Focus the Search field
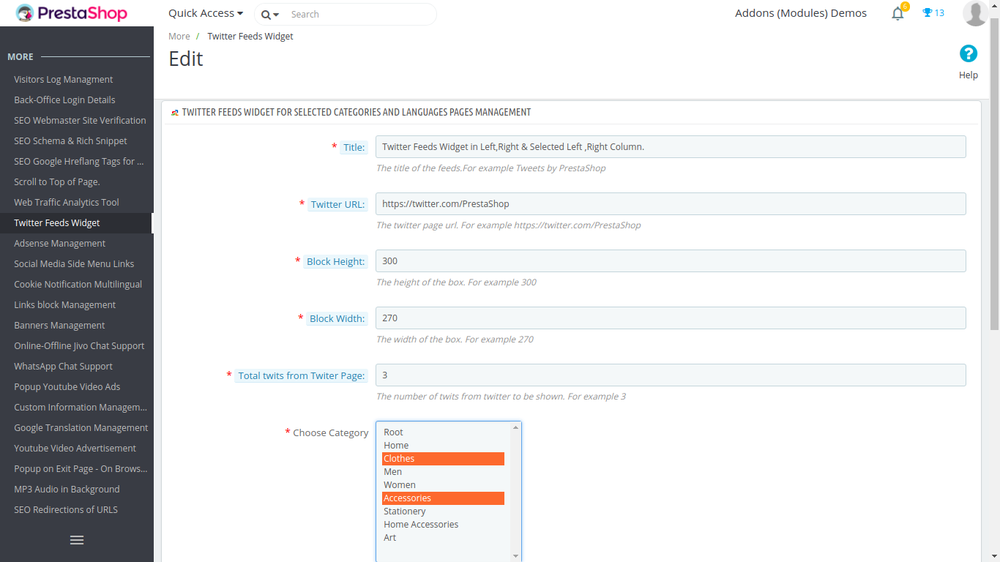 359,14
